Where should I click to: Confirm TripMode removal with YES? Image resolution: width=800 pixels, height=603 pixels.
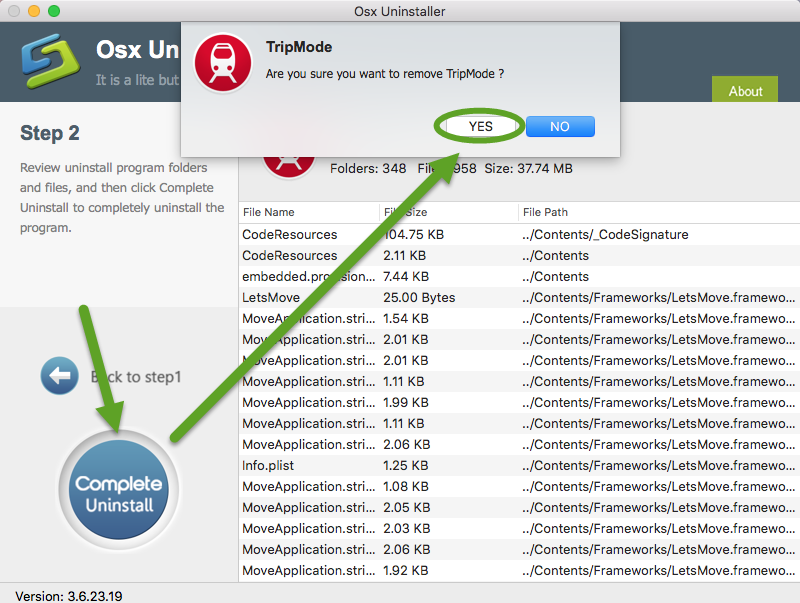coord(478,126)
